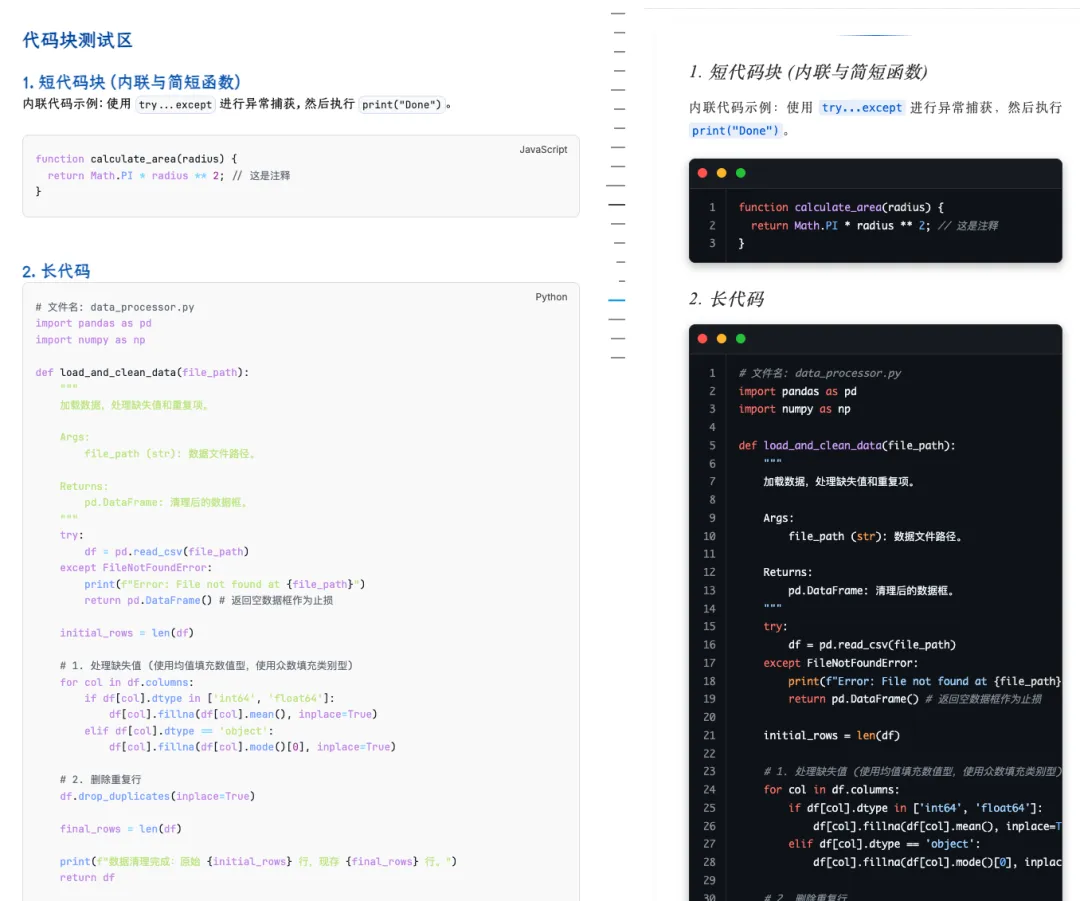Image resolution: width=1080 pixels, height=901 pixels.
Task: Click df.drop_duplicates(inplace=True) line in editor
Action: point(158,796)
